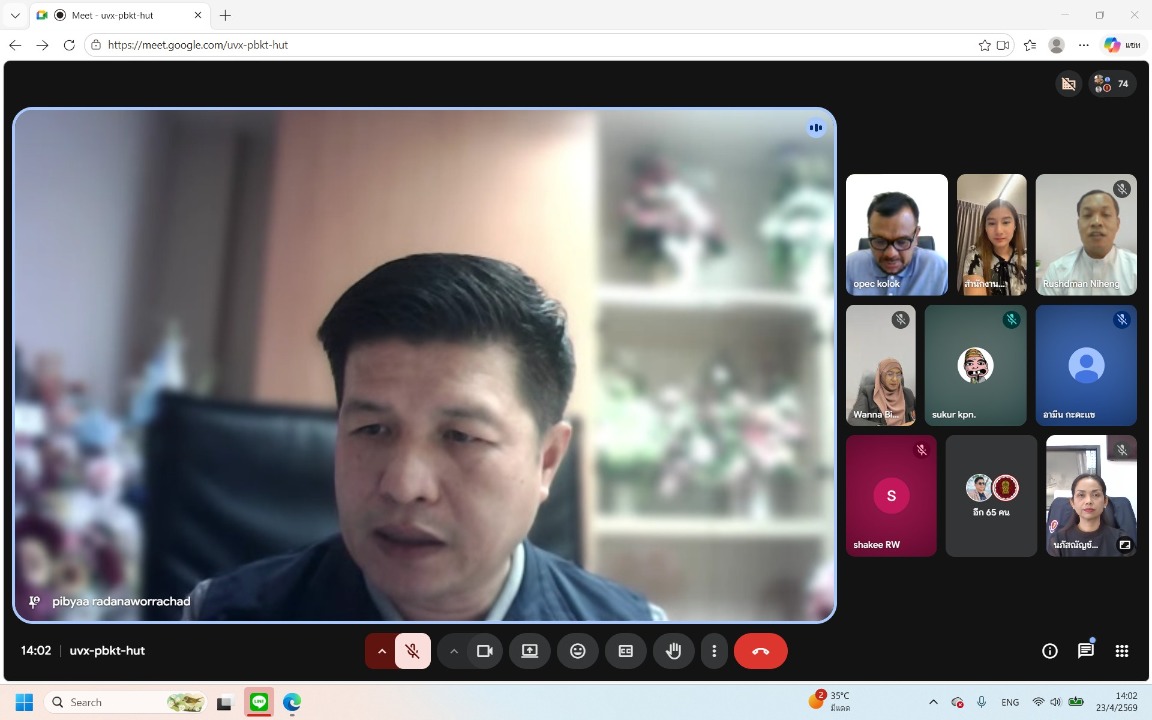1152x720 pixels.
Task: Click the present screen icon
Action: tap(530, 651)
